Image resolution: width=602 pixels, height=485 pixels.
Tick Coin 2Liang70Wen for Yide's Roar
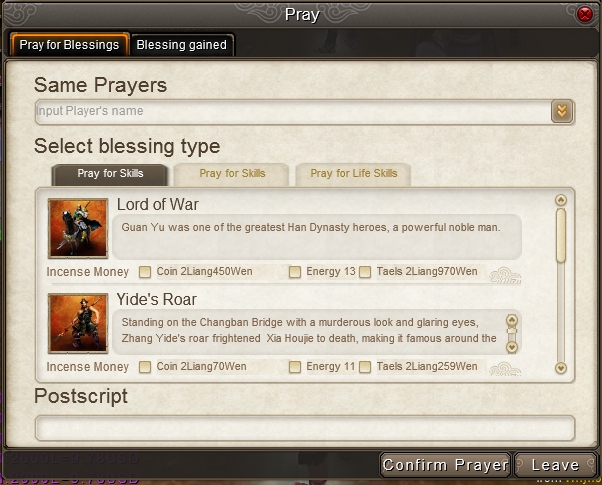(145, 367)
